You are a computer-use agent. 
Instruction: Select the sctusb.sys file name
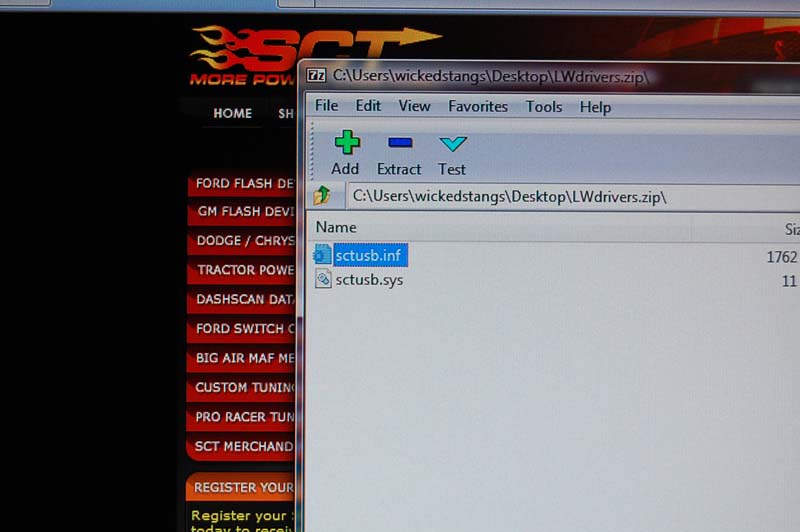(369, 280)
